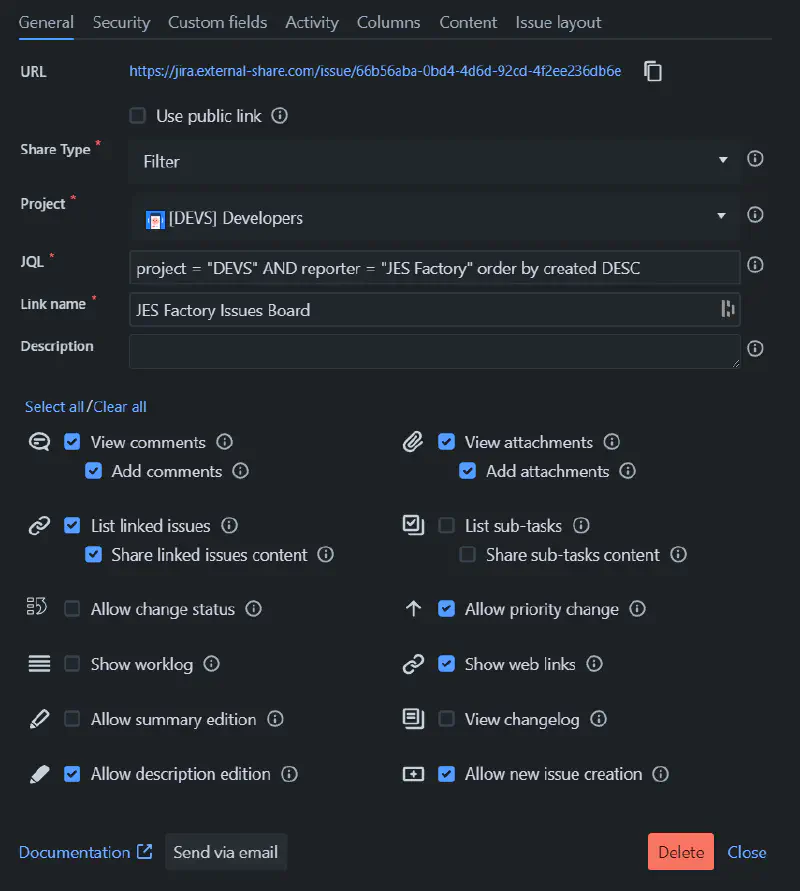Click info icon beside Allow priority change

[x=638, y=609]
